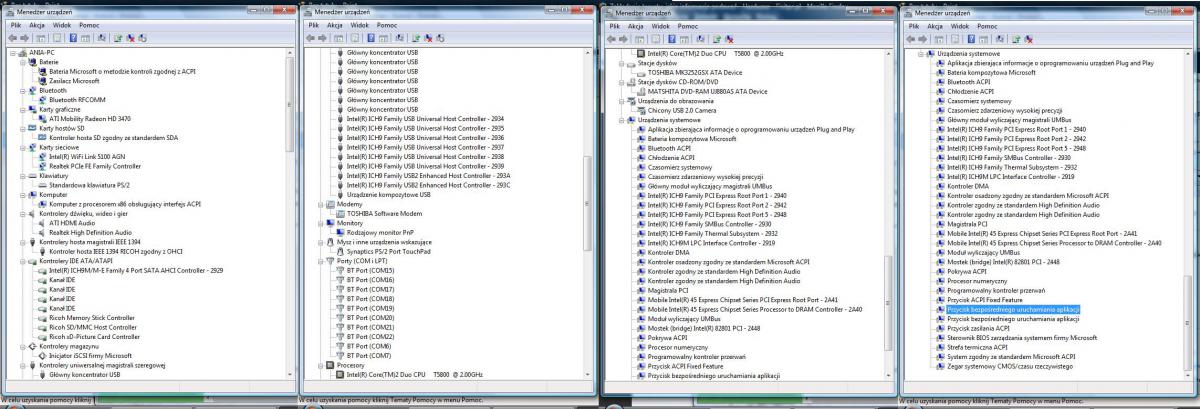Open Widok menu in the BT Port window
This screenshot has width=1200, height=409.
pos(360,25)
